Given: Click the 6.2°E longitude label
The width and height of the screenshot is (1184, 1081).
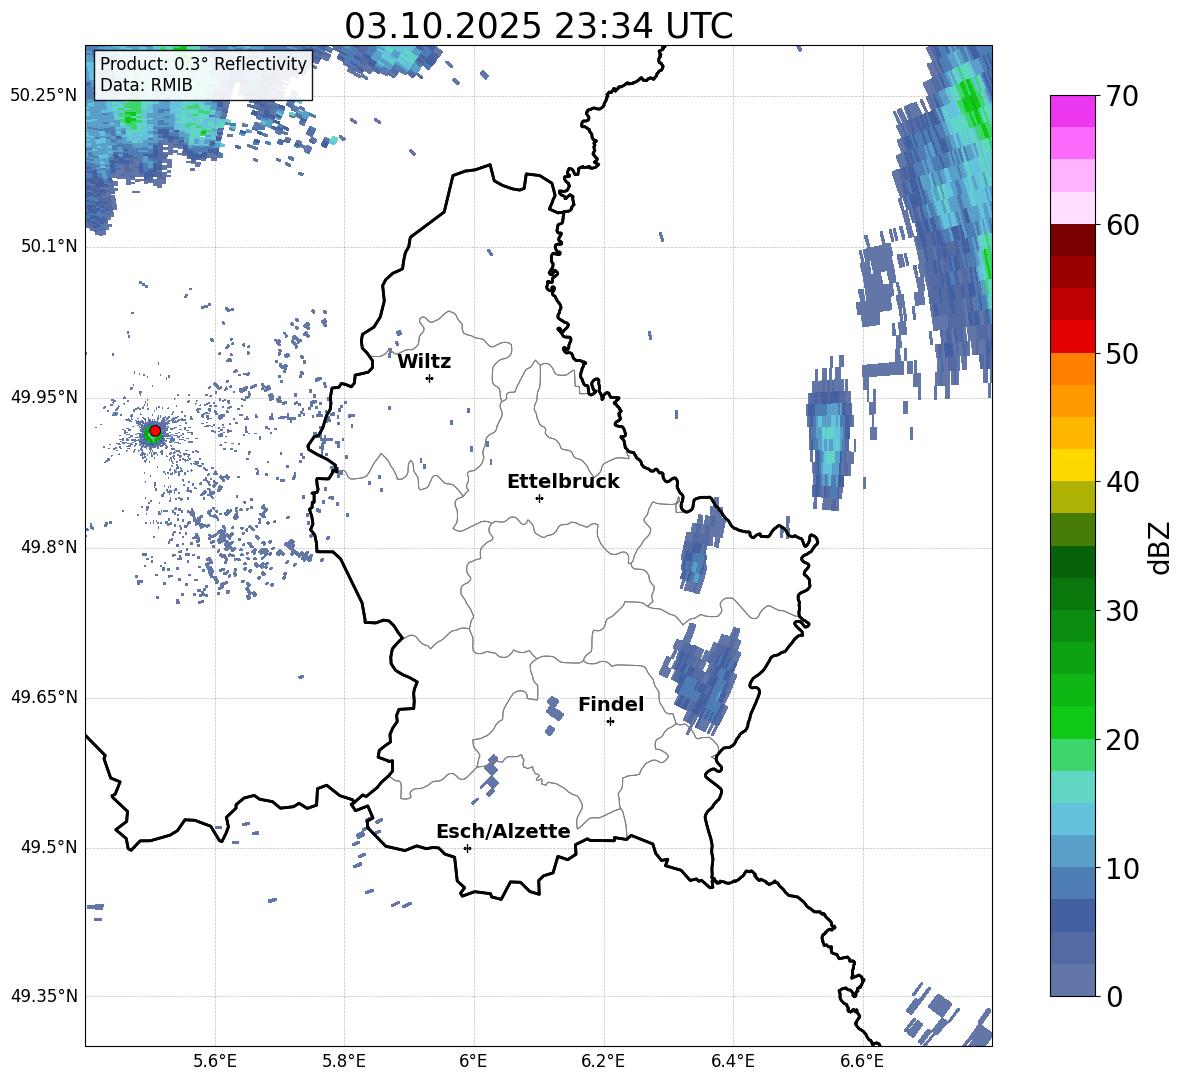Looking at the screenshot, I should pos(603,1062).
